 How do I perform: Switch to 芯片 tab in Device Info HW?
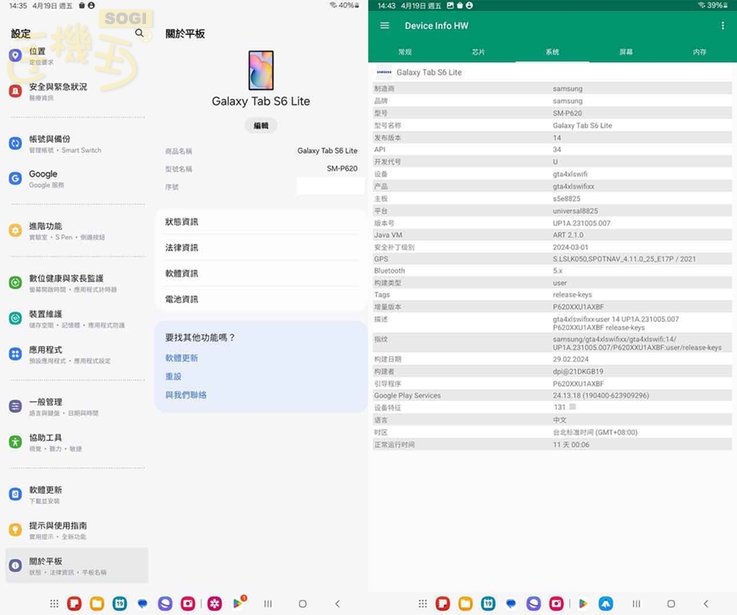click(478, 52)
